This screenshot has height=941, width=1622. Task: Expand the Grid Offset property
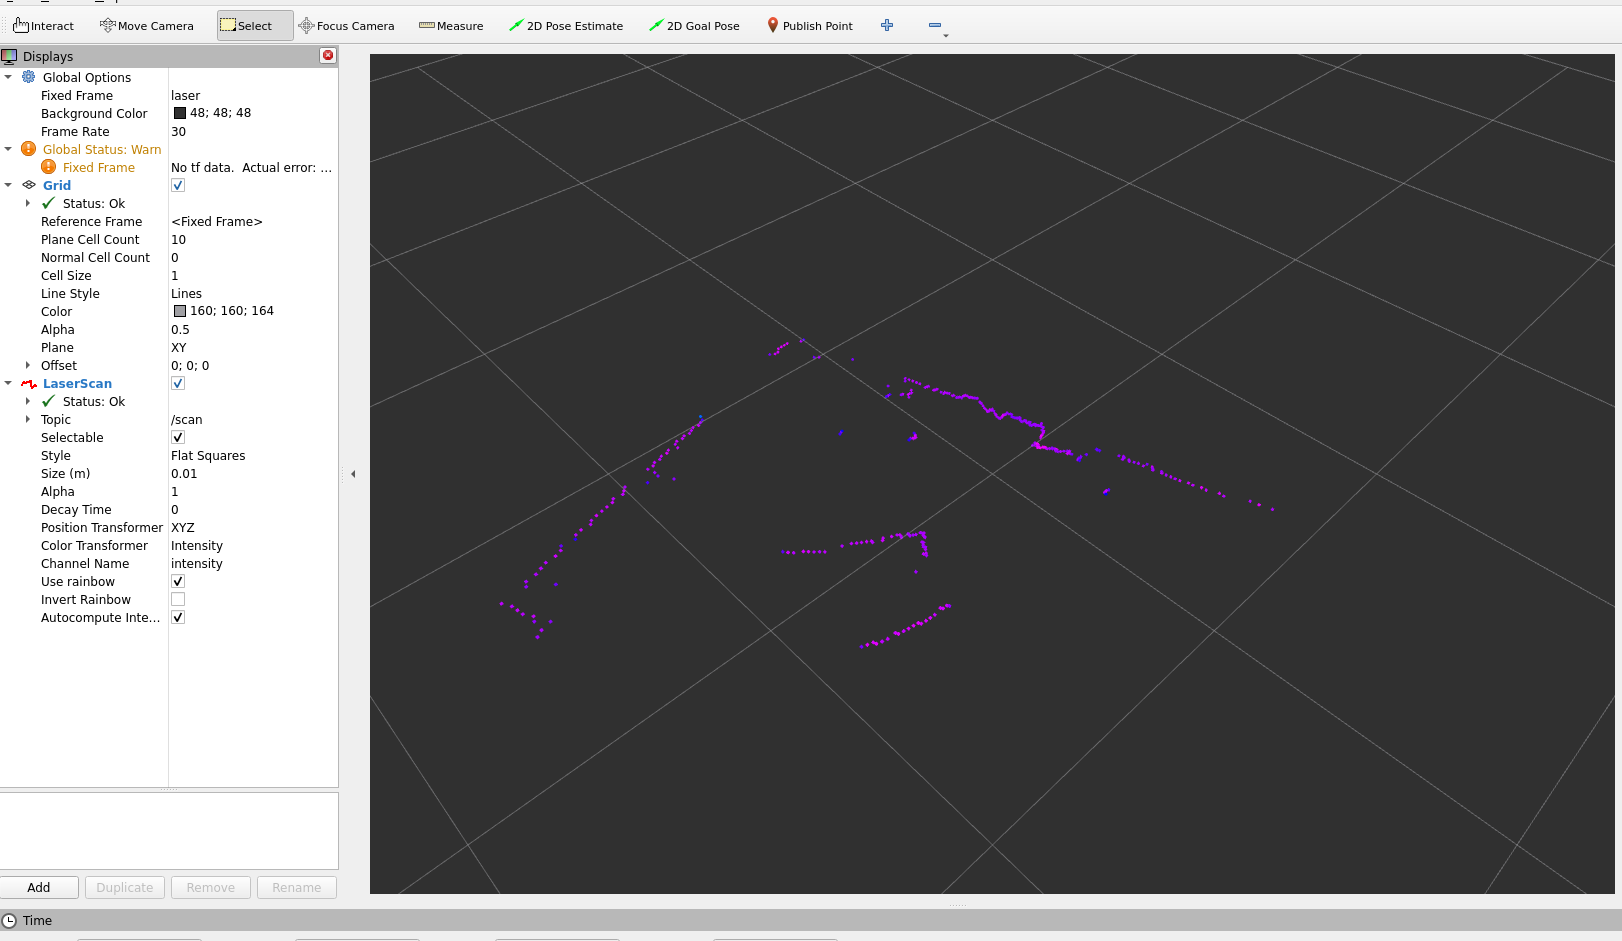[x=28, y=365]
